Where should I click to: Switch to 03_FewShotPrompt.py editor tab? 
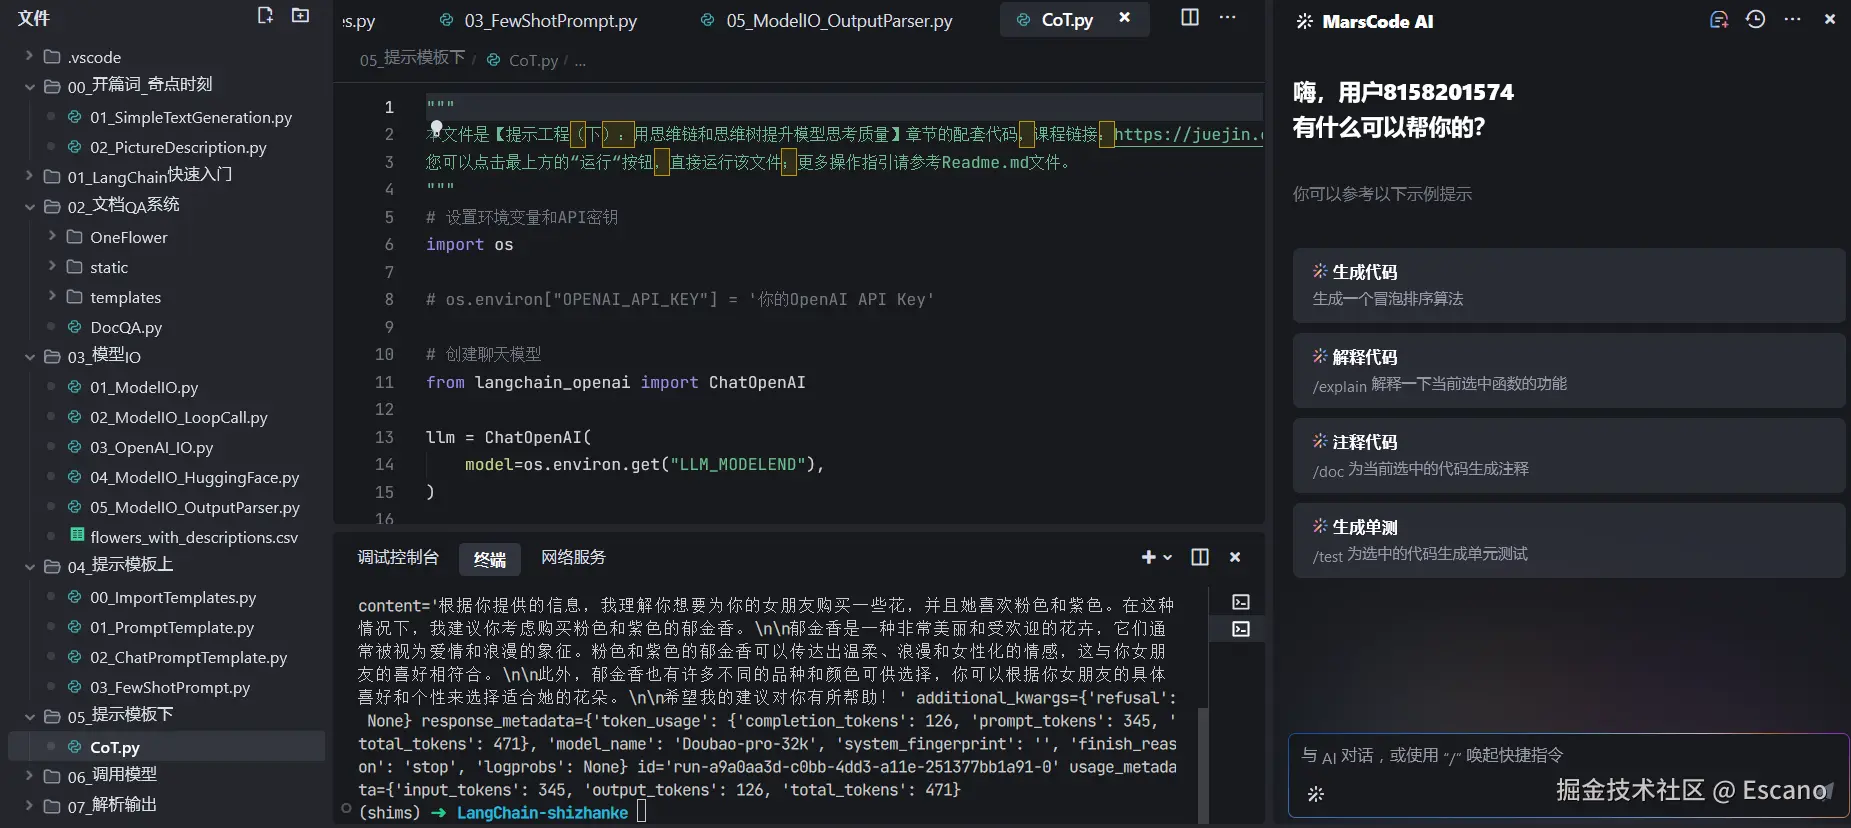[538, 20]
